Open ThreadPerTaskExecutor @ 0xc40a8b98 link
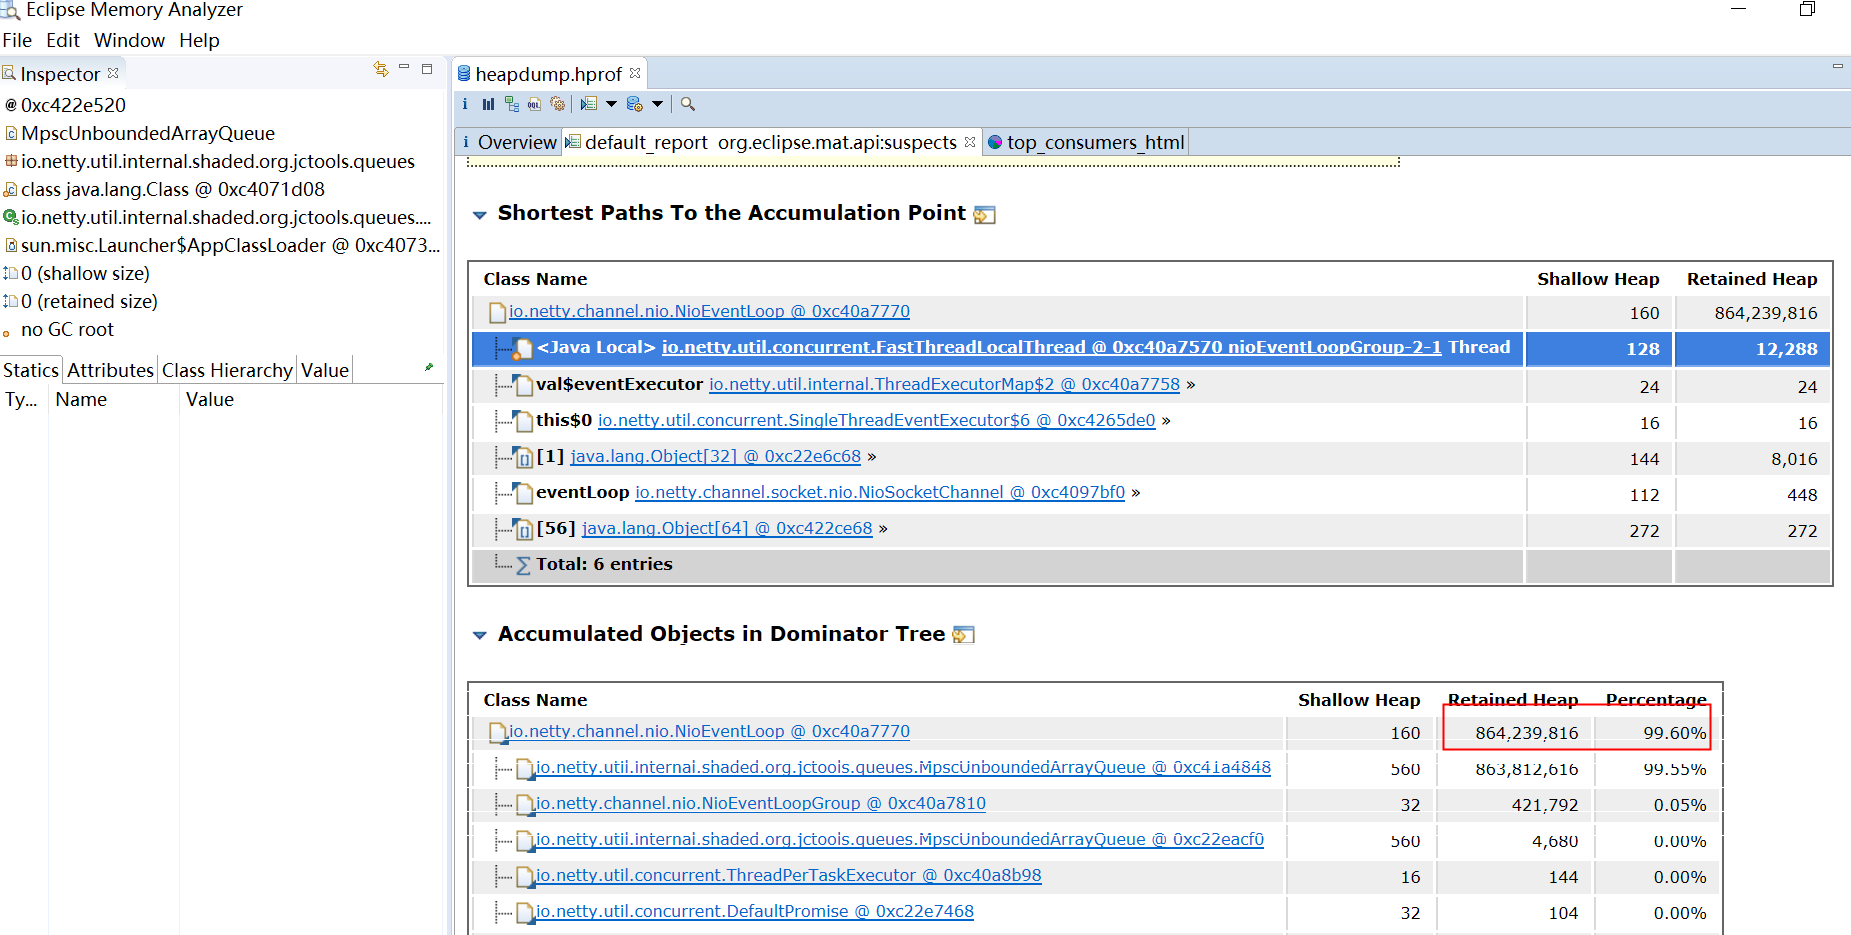 [789, 875]
